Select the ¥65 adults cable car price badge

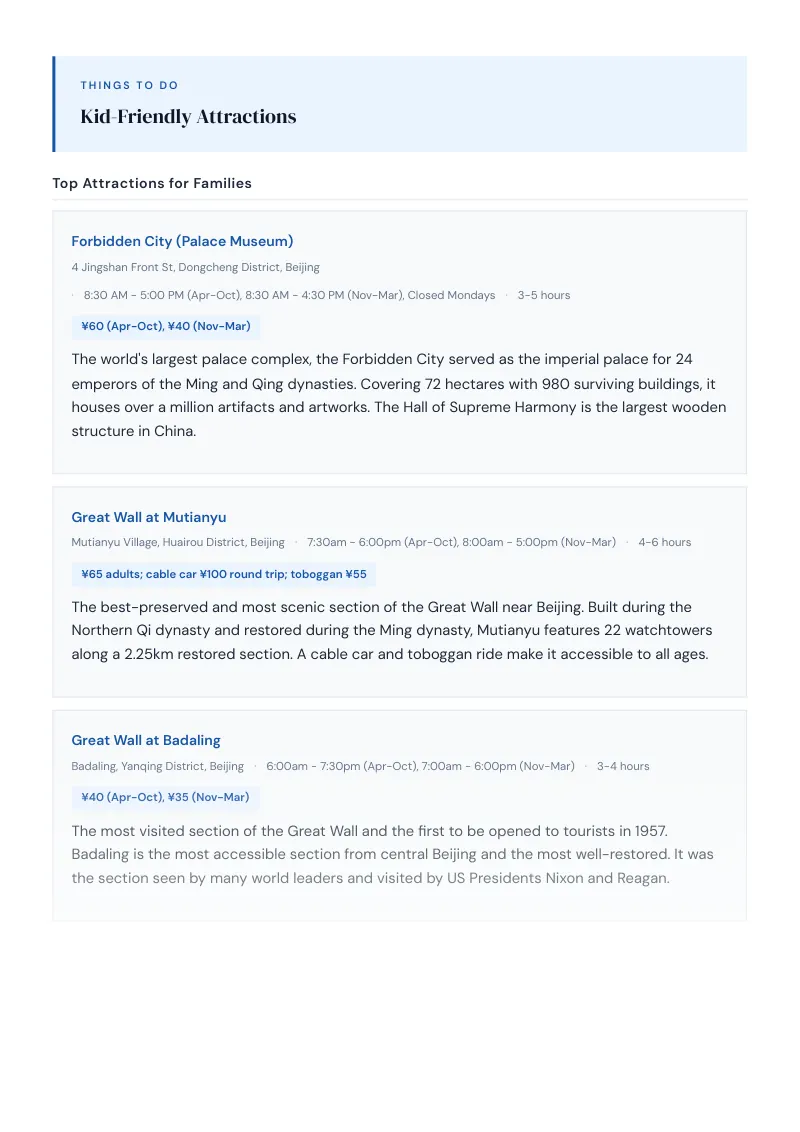tap(224, 574)
